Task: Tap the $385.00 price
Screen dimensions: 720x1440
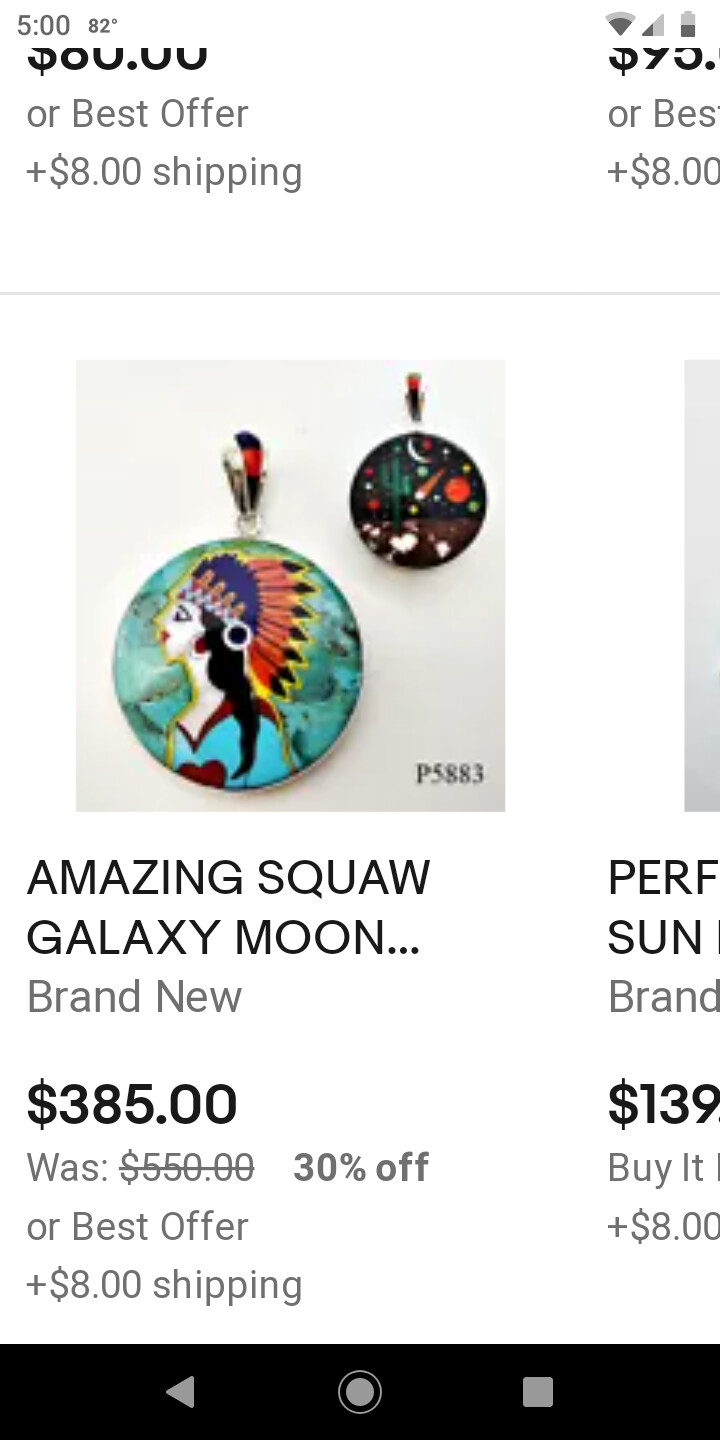Action: (132, 1104)
